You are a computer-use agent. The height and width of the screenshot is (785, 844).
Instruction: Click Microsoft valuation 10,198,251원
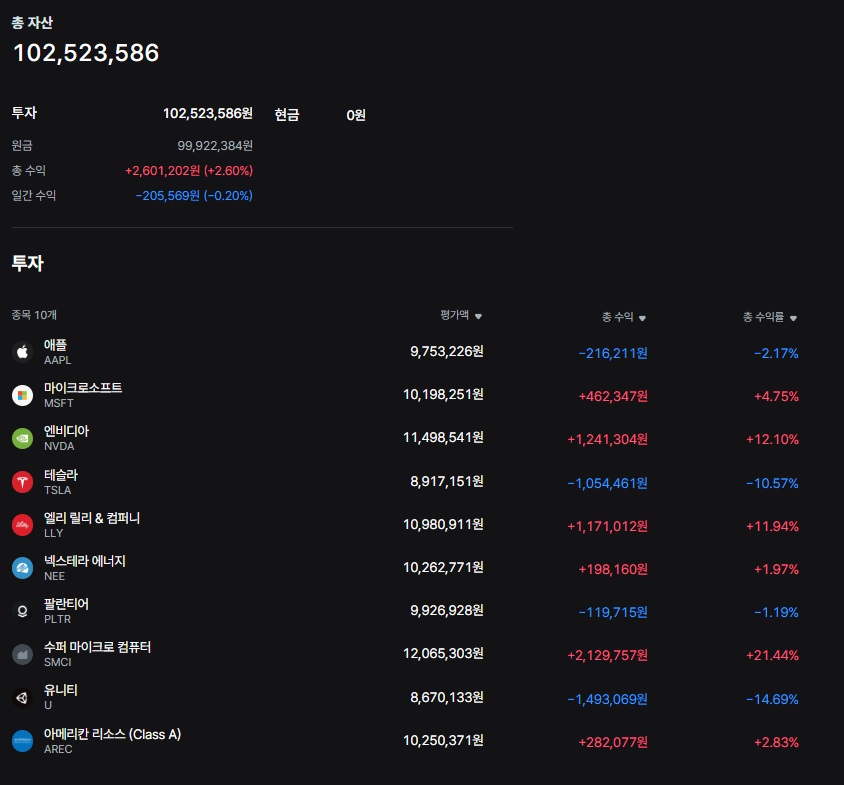click(444, 395)
